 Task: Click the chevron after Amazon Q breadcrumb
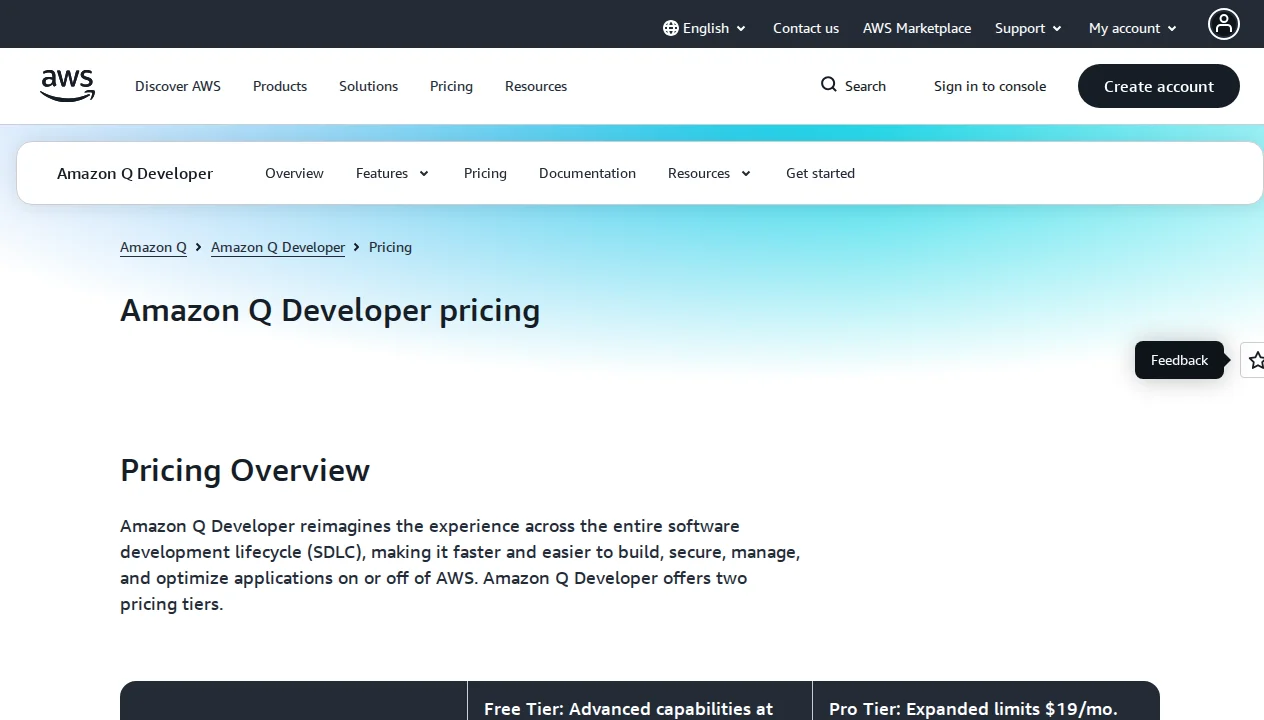198,247
